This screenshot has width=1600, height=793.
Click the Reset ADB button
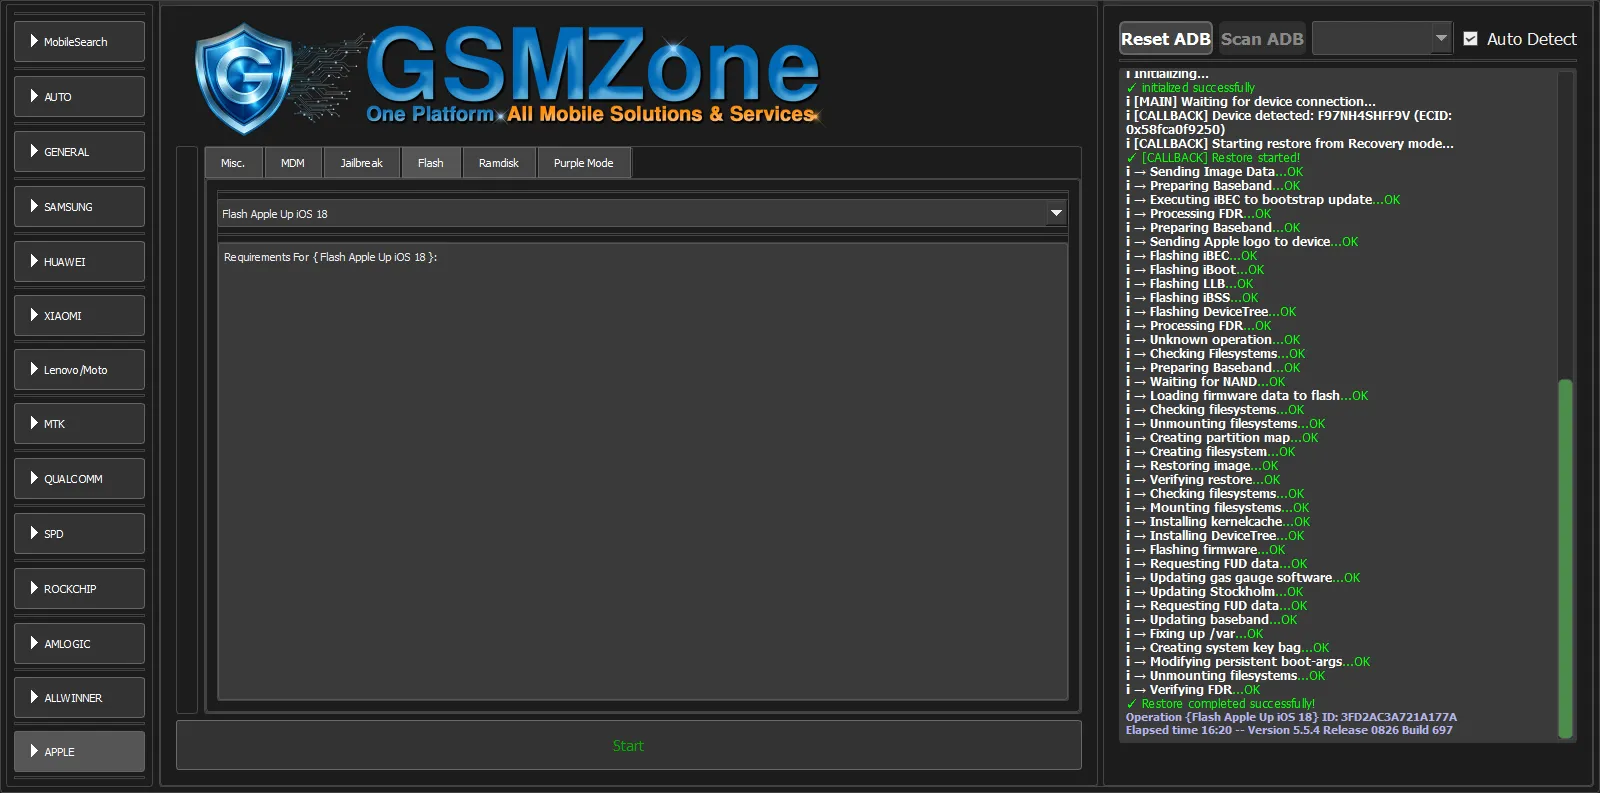(1166, 39)
